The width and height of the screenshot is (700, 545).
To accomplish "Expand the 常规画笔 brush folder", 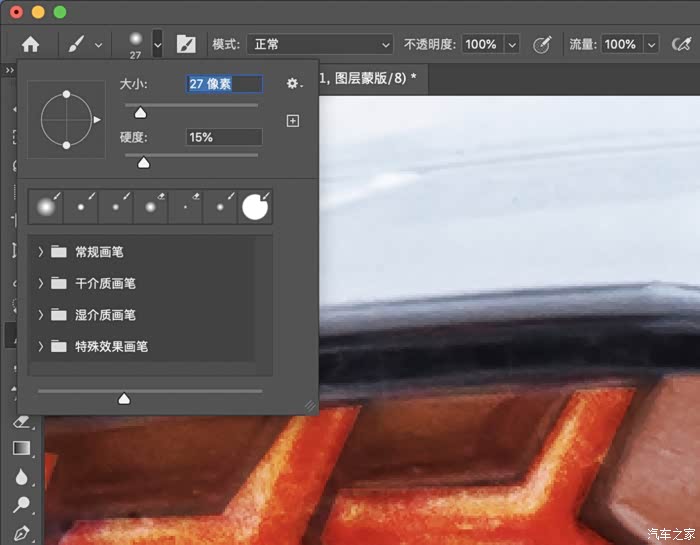I will click(x=41, y=252).
